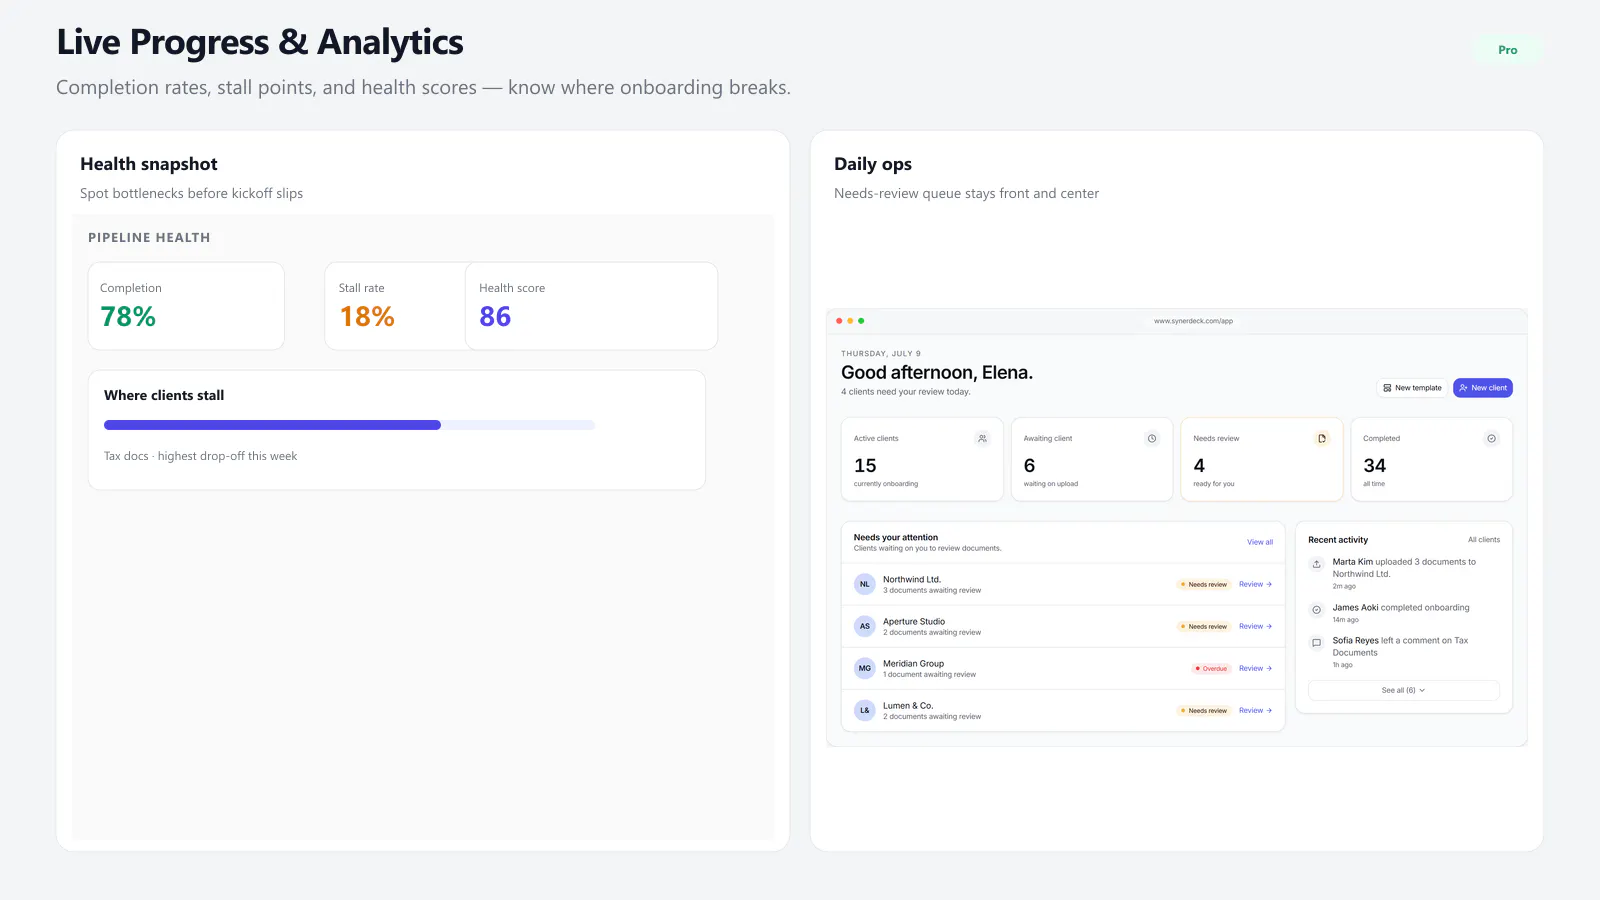The height and width of the screenshot is (900, 1600).
Task: Click the Needs review document icon
Action: click(1322, 438)
